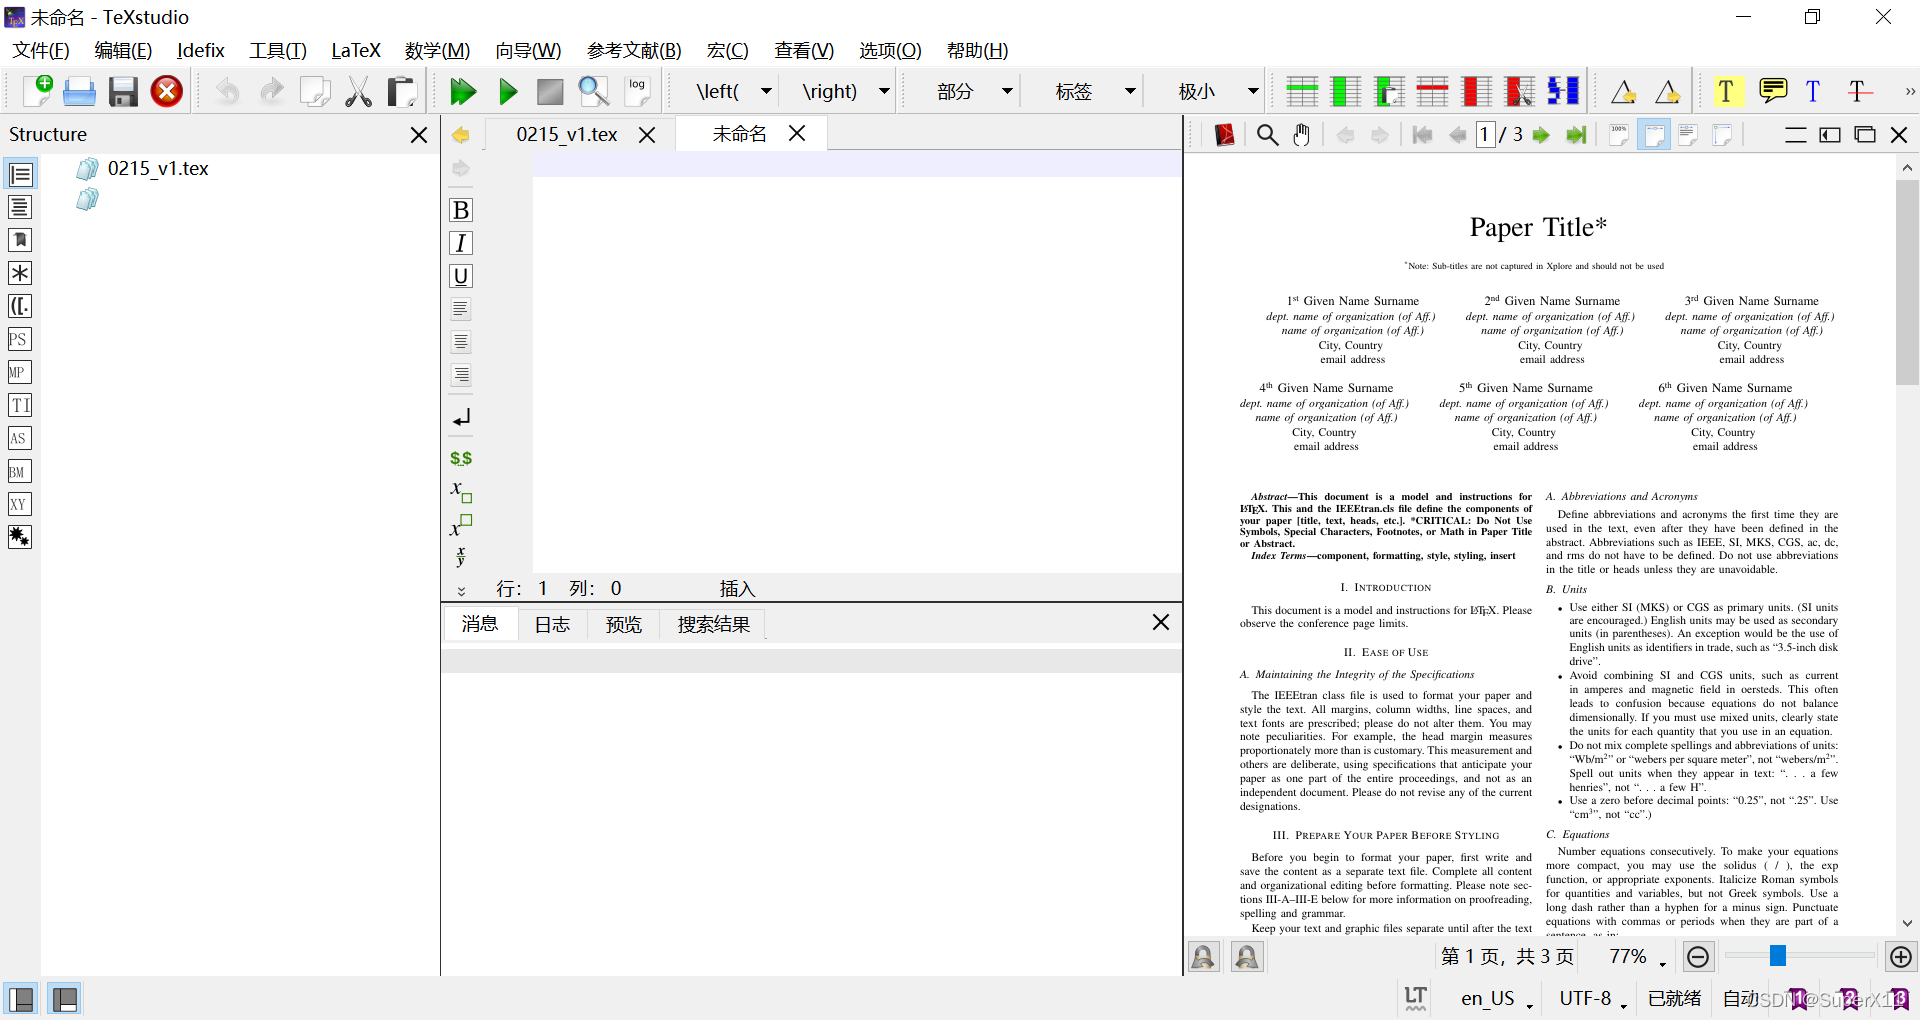
Task: Toggle the asterisk symbols side panel icon
Action: [x=20, y=273]
